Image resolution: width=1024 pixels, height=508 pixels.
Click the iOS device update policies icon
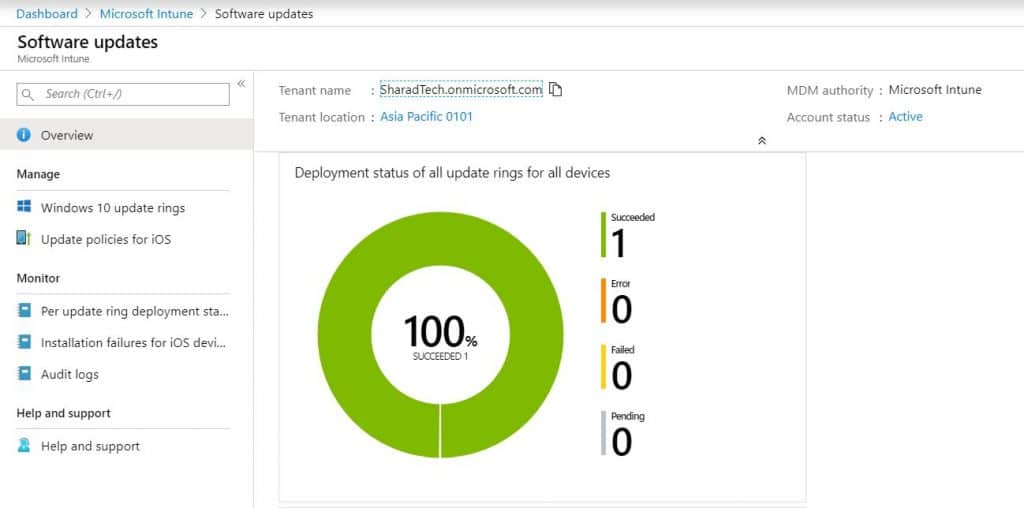24,238
